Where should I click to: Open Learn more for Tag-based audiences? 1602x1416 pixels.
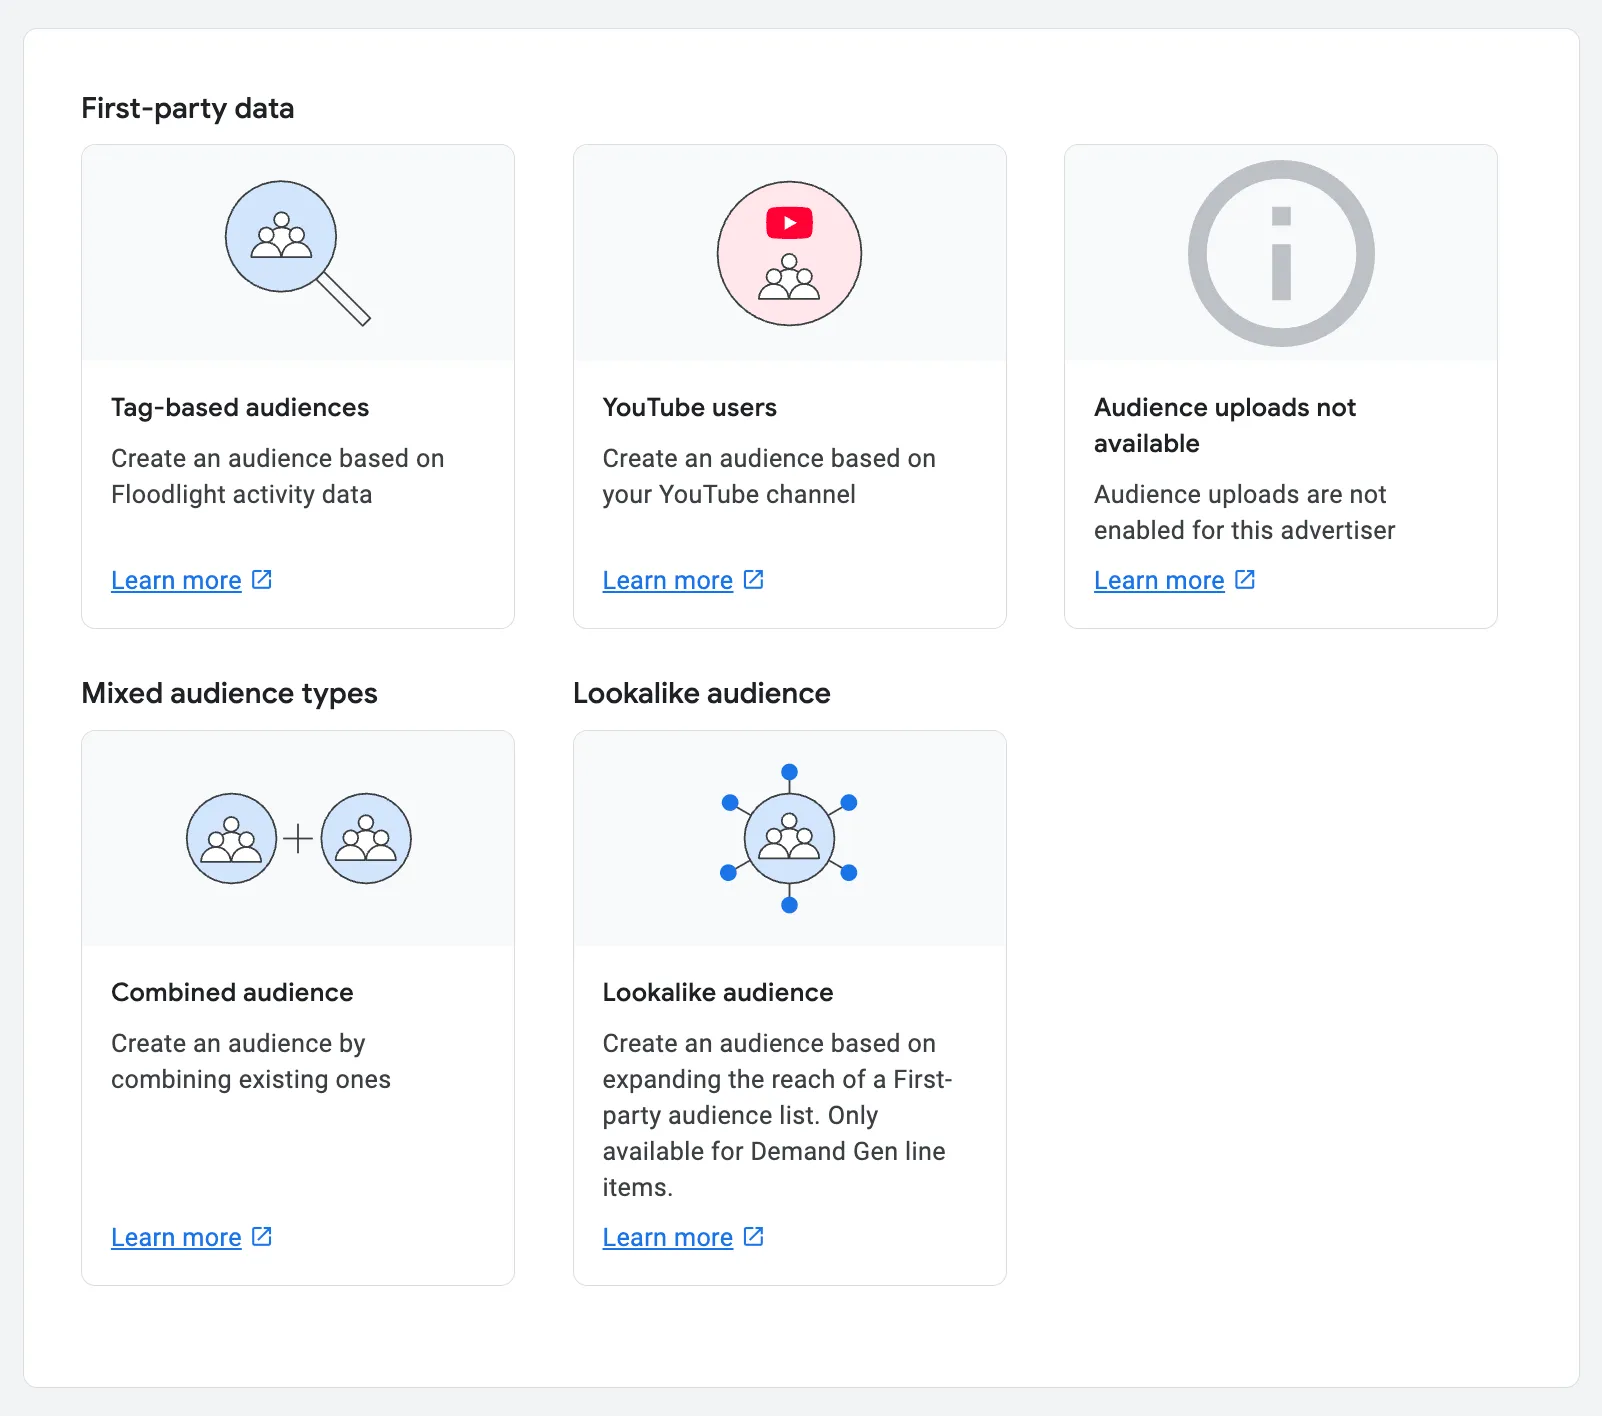tap(176, 580)
